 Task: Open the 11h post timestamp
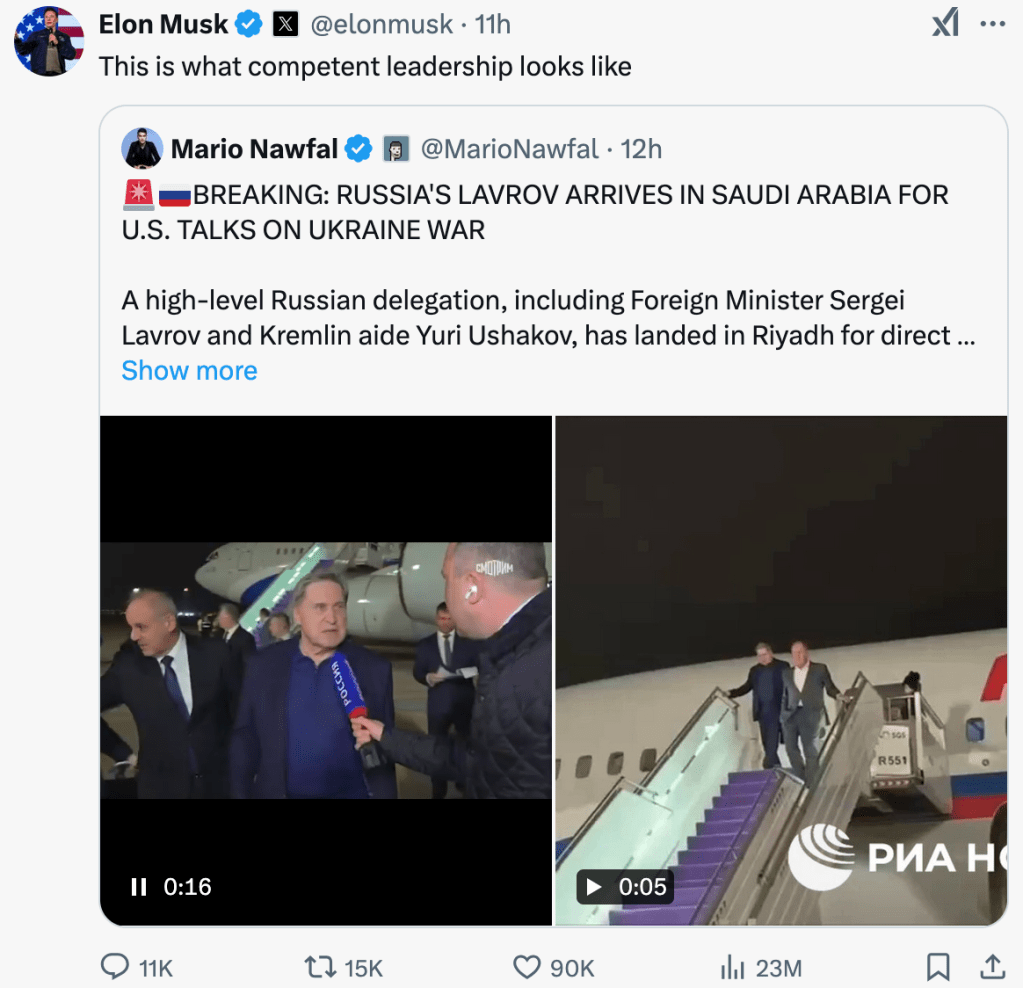(493, 24)
